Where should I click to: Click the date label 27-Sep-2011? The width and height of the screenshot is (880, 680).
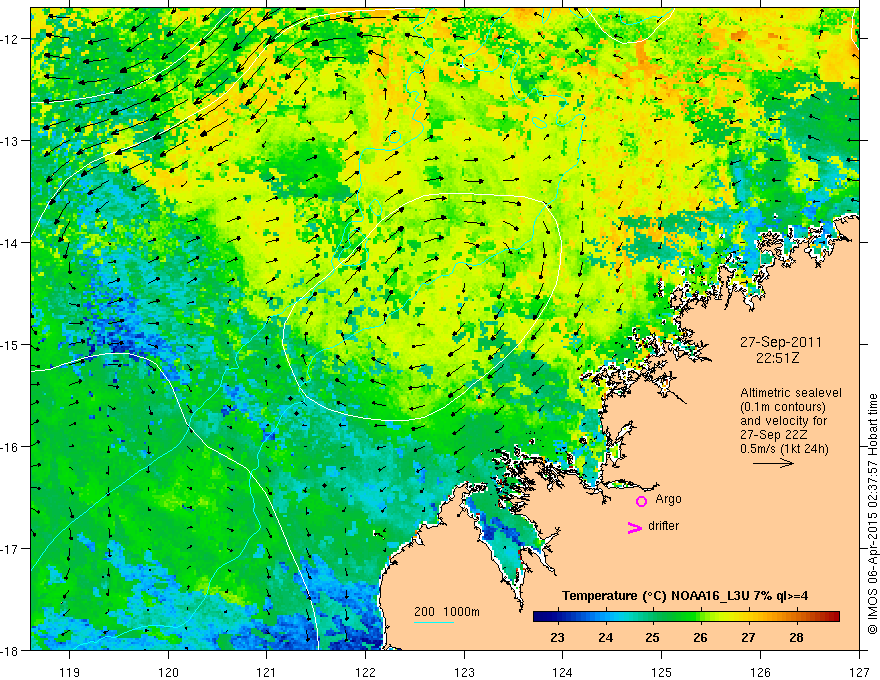click(781, 342)
